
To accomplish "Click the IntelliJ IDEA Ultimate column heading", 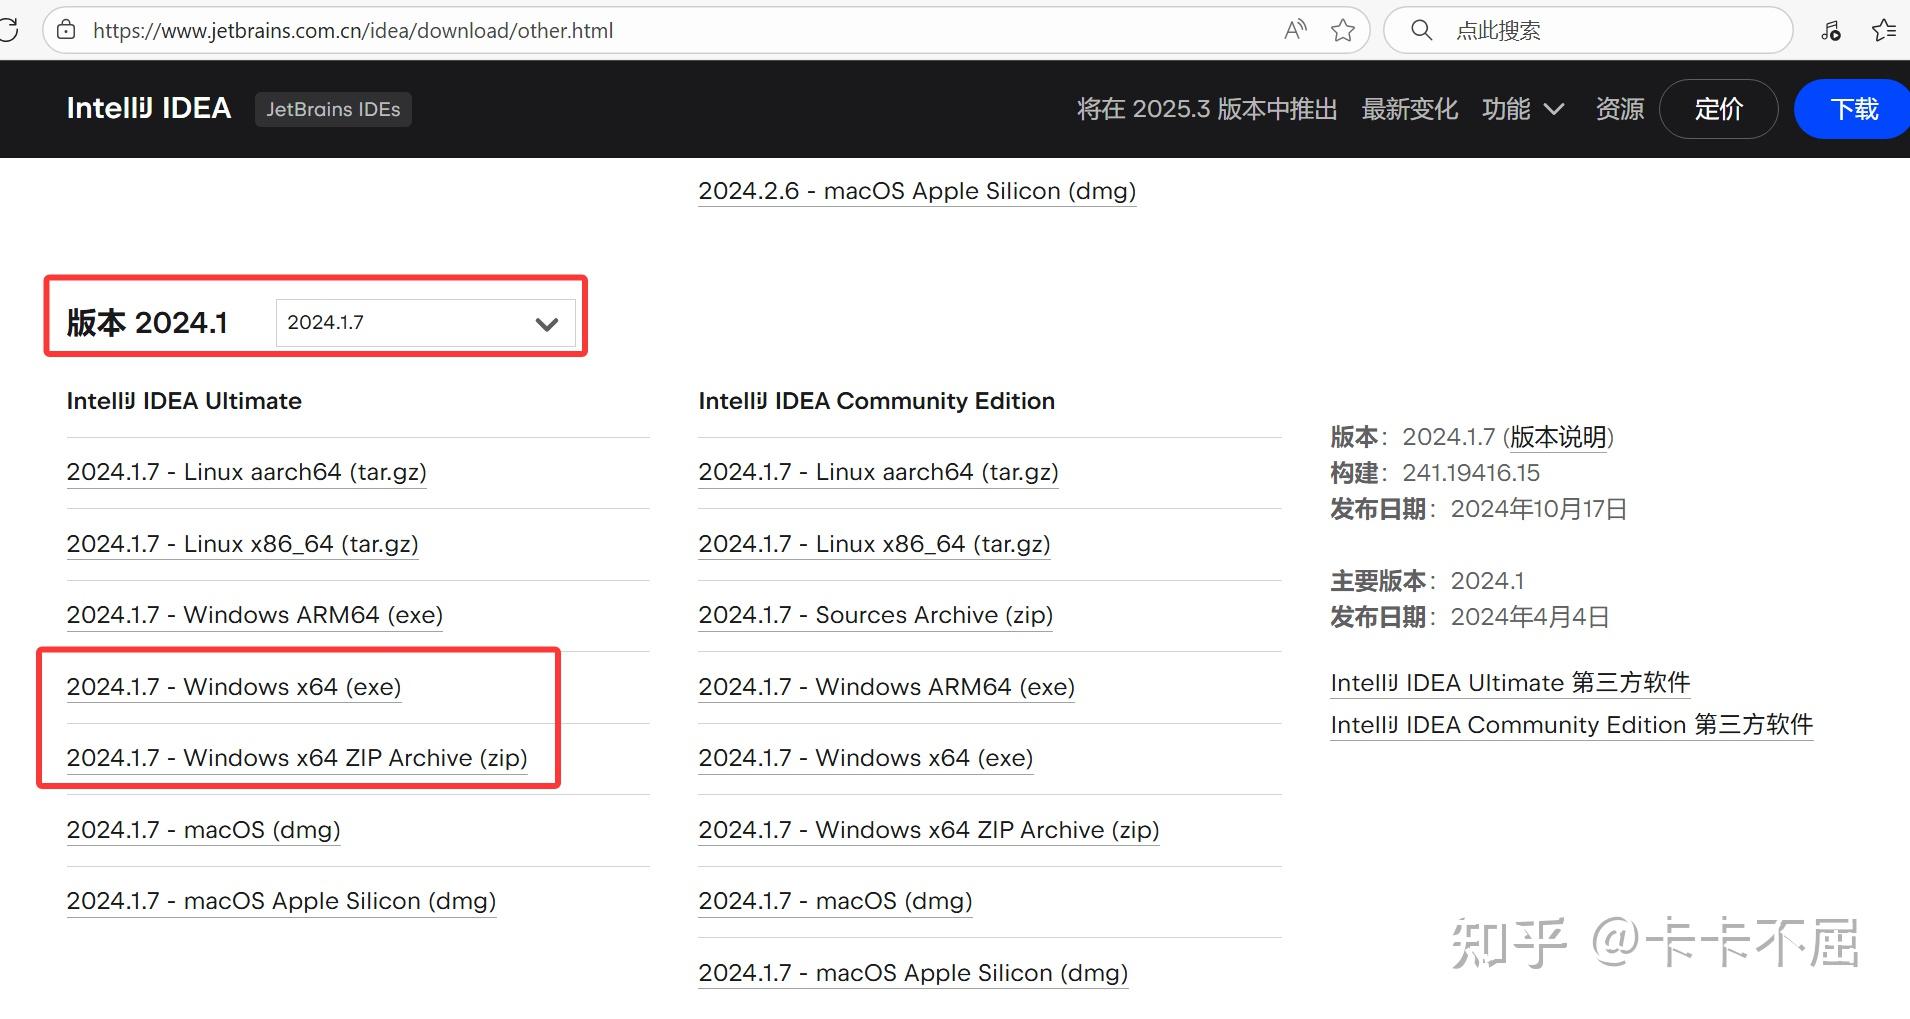I will 184,401.
